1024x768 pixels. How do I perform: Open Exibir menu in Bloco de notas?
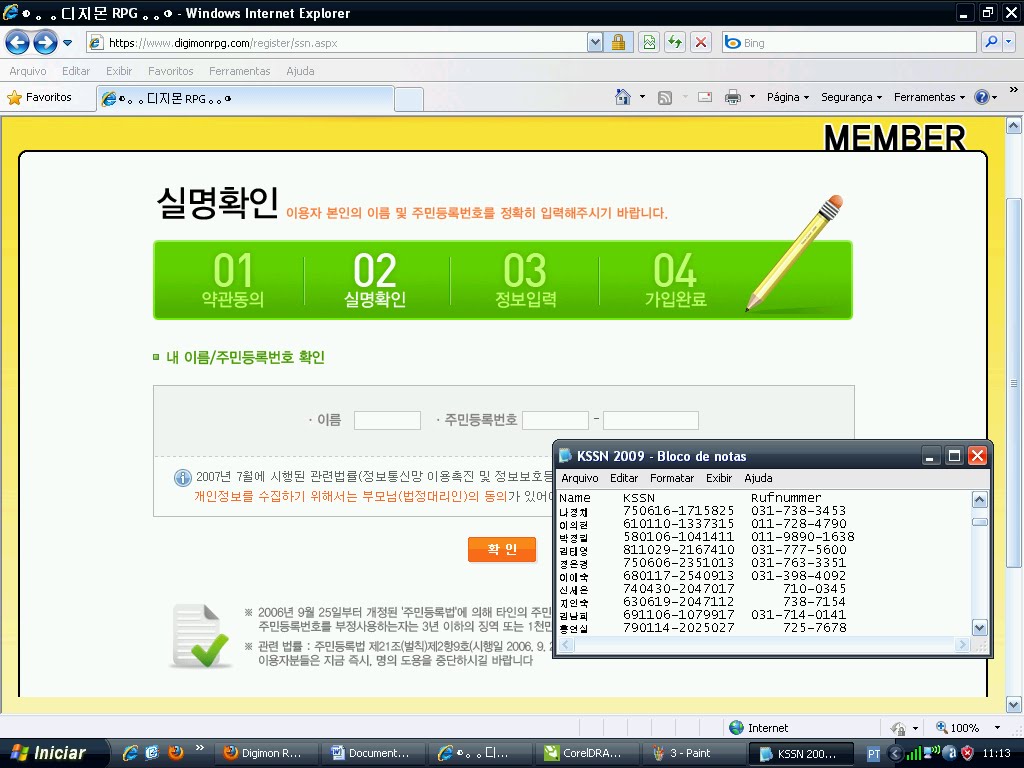pyautogui.click(x=719, y=478)
